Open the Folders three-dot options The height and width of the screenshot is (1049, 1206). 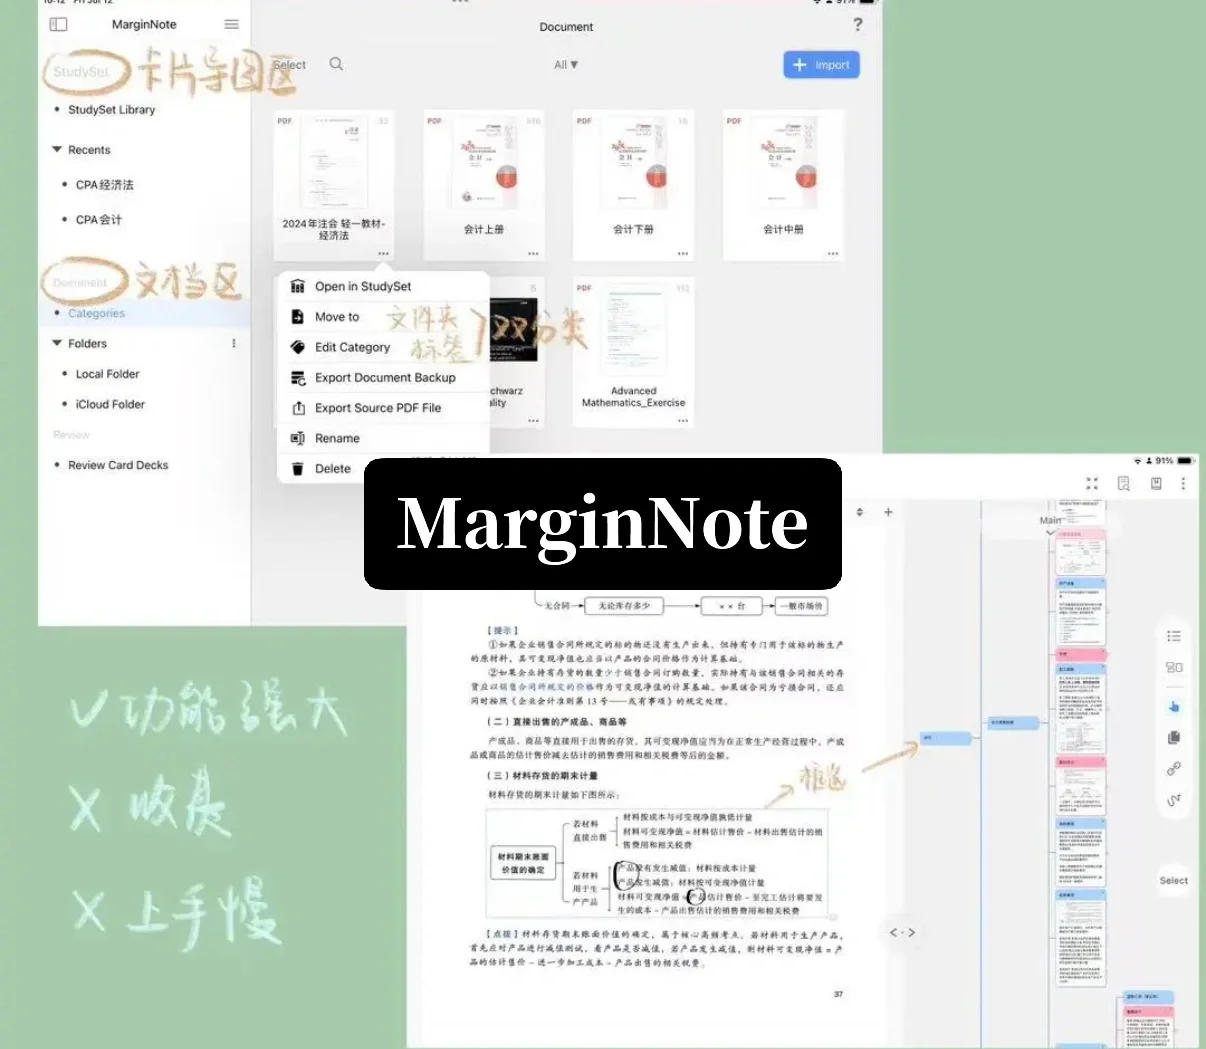click(234, 343)
